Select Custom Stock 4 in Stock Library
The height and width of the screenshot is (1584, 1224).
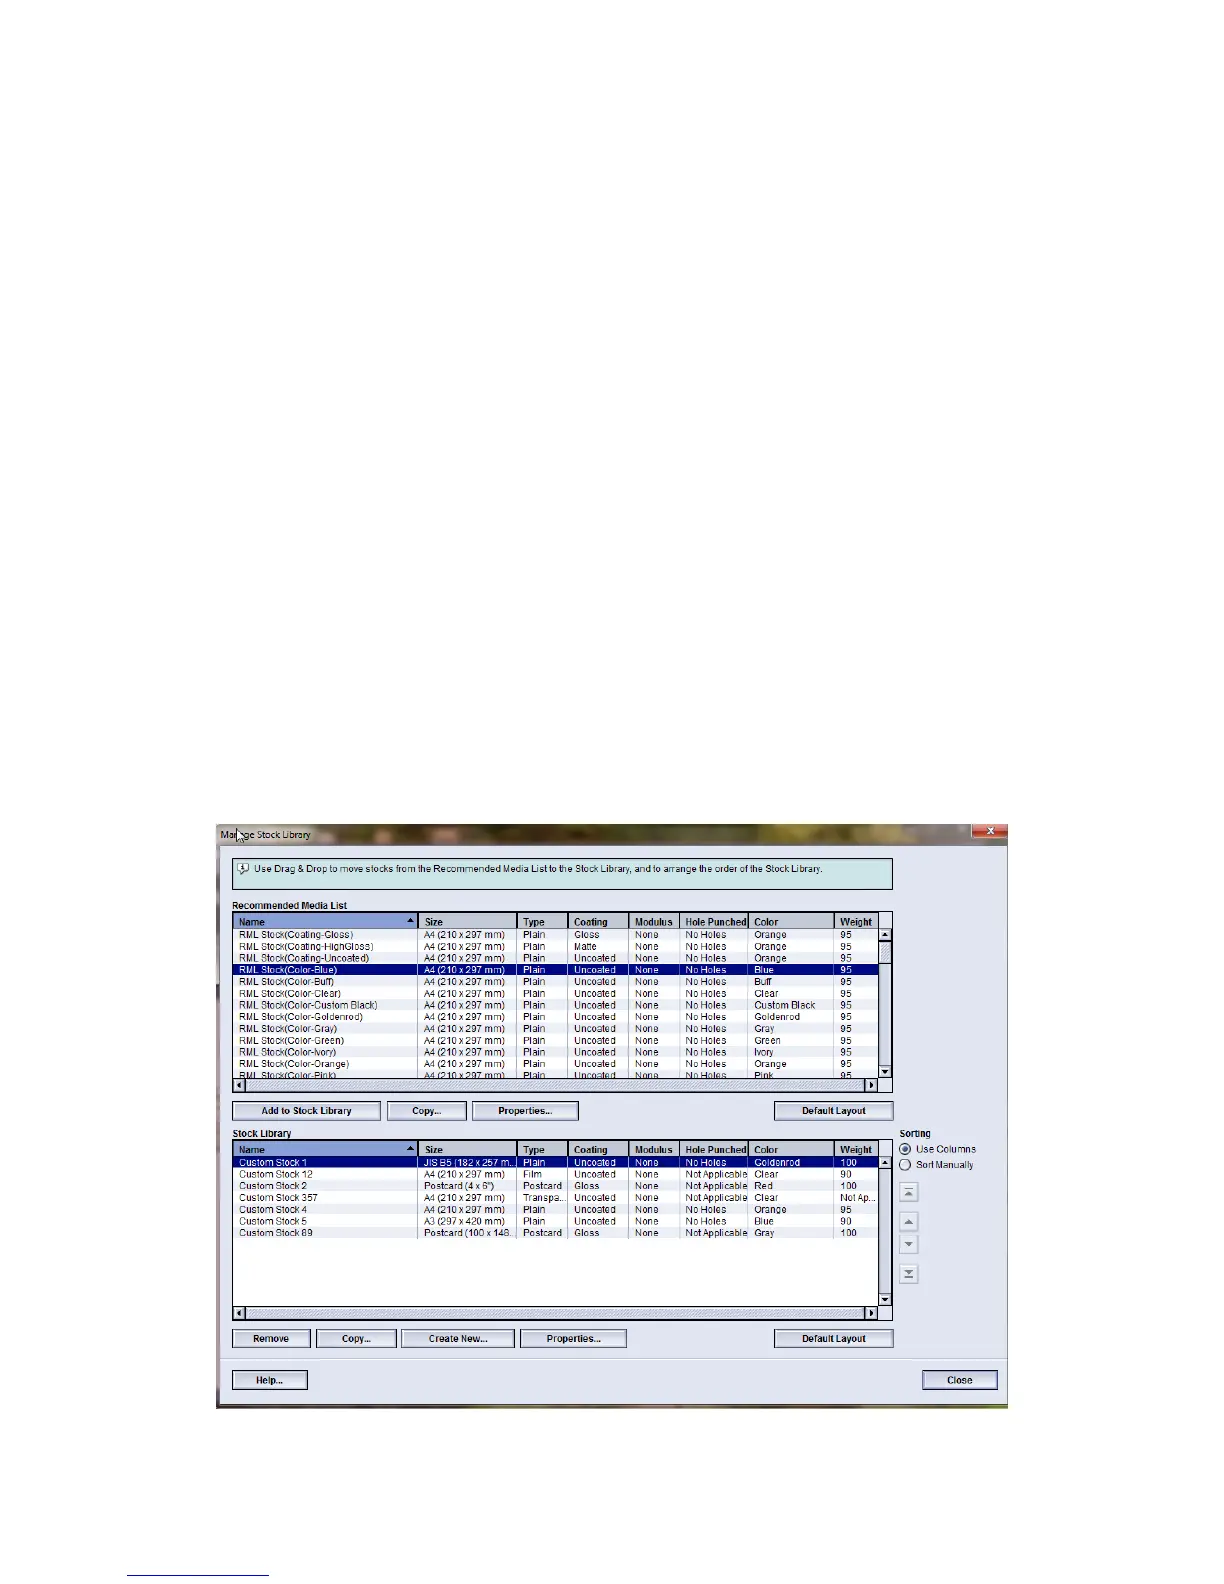pos(556,1210)
